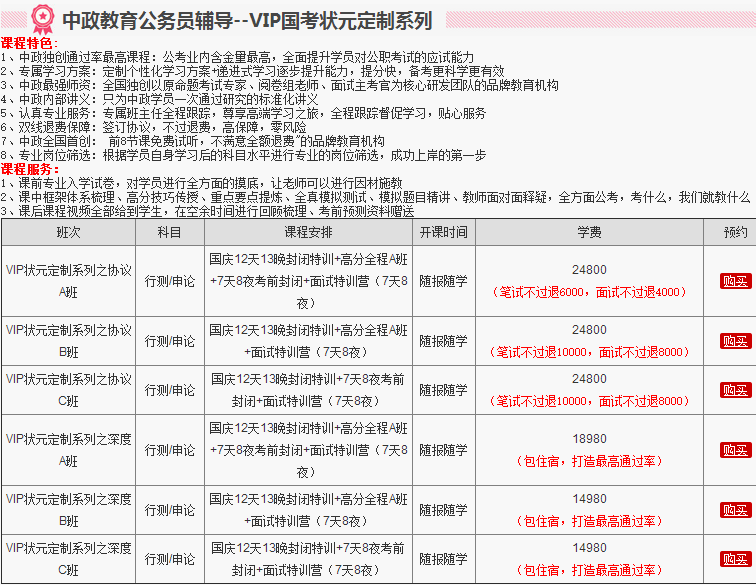Select the 学费 column header
This screenshot has height=585, width=756.
(x=589, y=232)
